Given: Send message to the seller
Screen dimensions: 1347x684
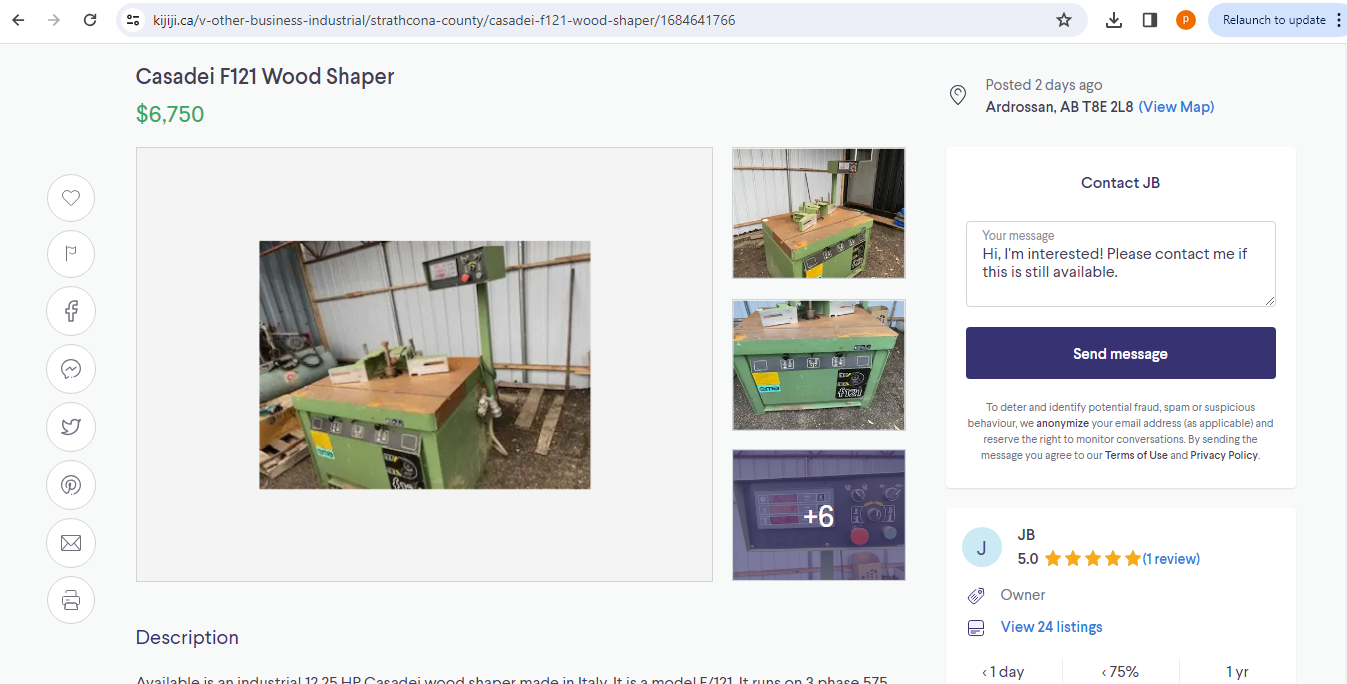Looking at the screenshot, I should point(1120,353).
